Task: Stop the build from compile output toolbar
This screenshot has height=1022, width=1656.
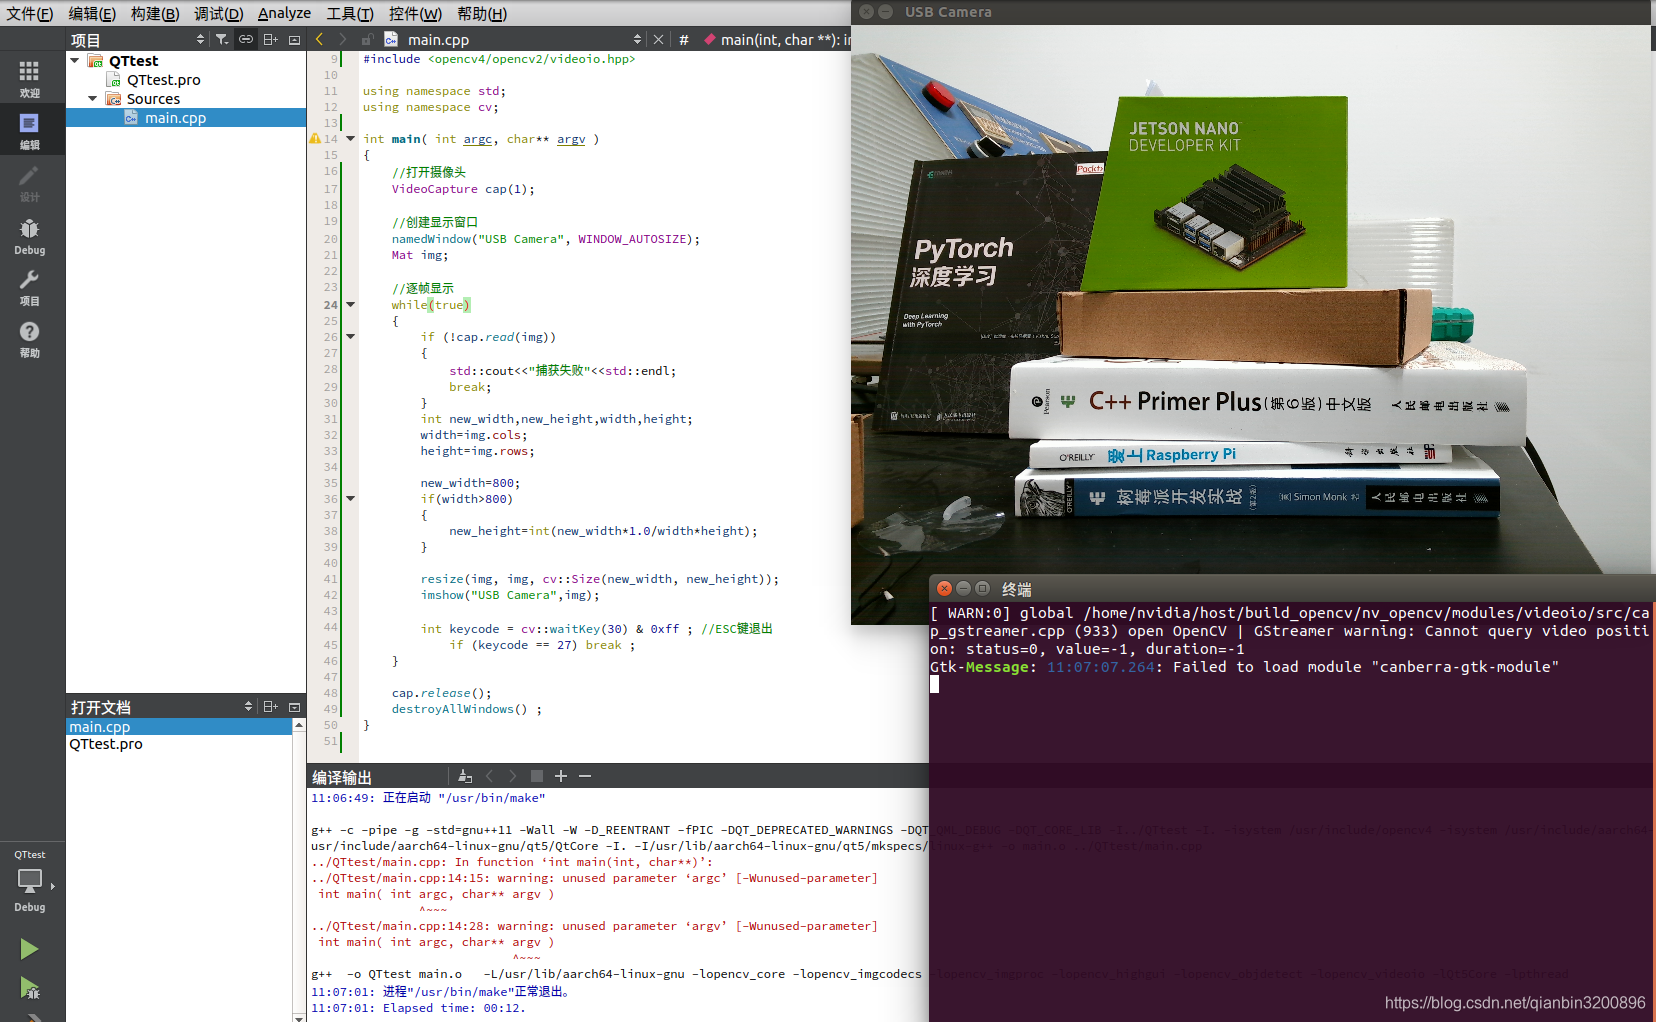Action: (537, 776)
